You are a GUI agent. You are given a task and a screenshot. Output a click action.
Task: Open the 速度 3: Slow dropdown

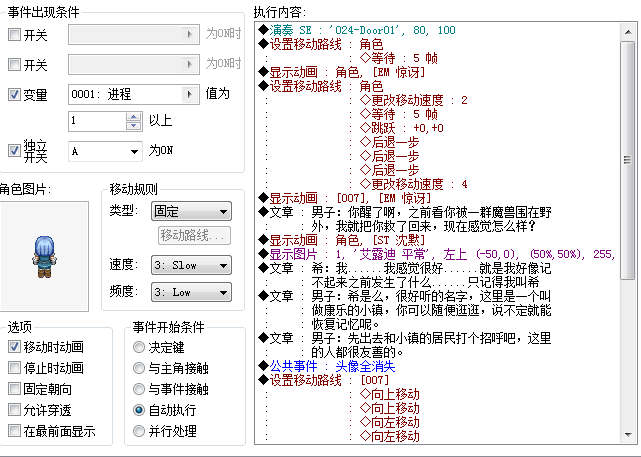[x=191, y=265]
